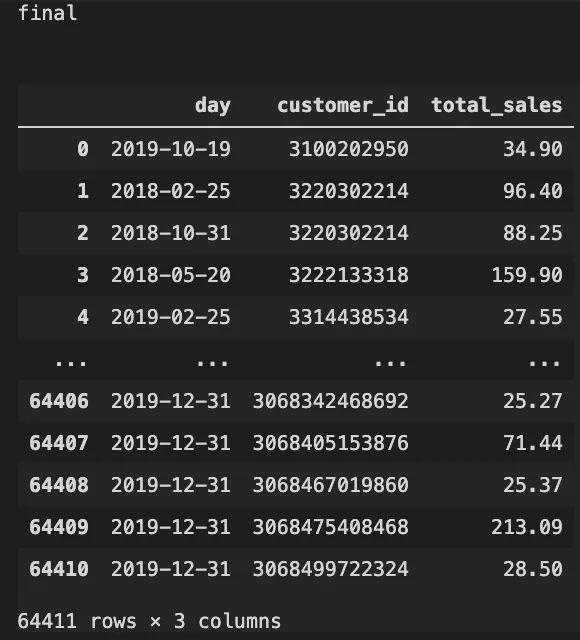Click customer id 3068405153876
Screen dimensions: 580x640
point(331,443)
